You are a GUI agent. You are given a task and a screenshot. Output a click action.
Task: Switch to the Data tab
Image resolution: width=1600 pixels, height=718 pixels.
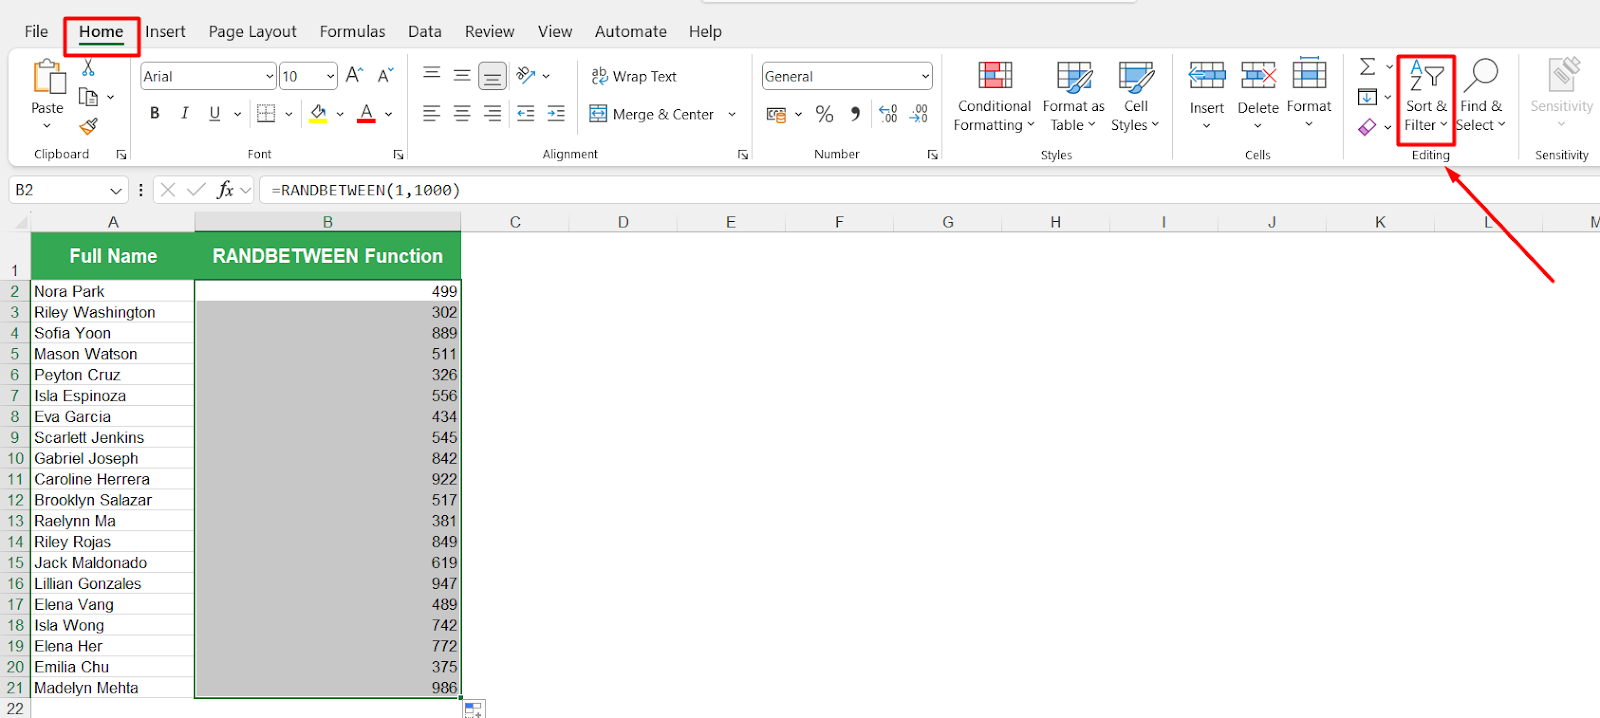tap(425, 32)
